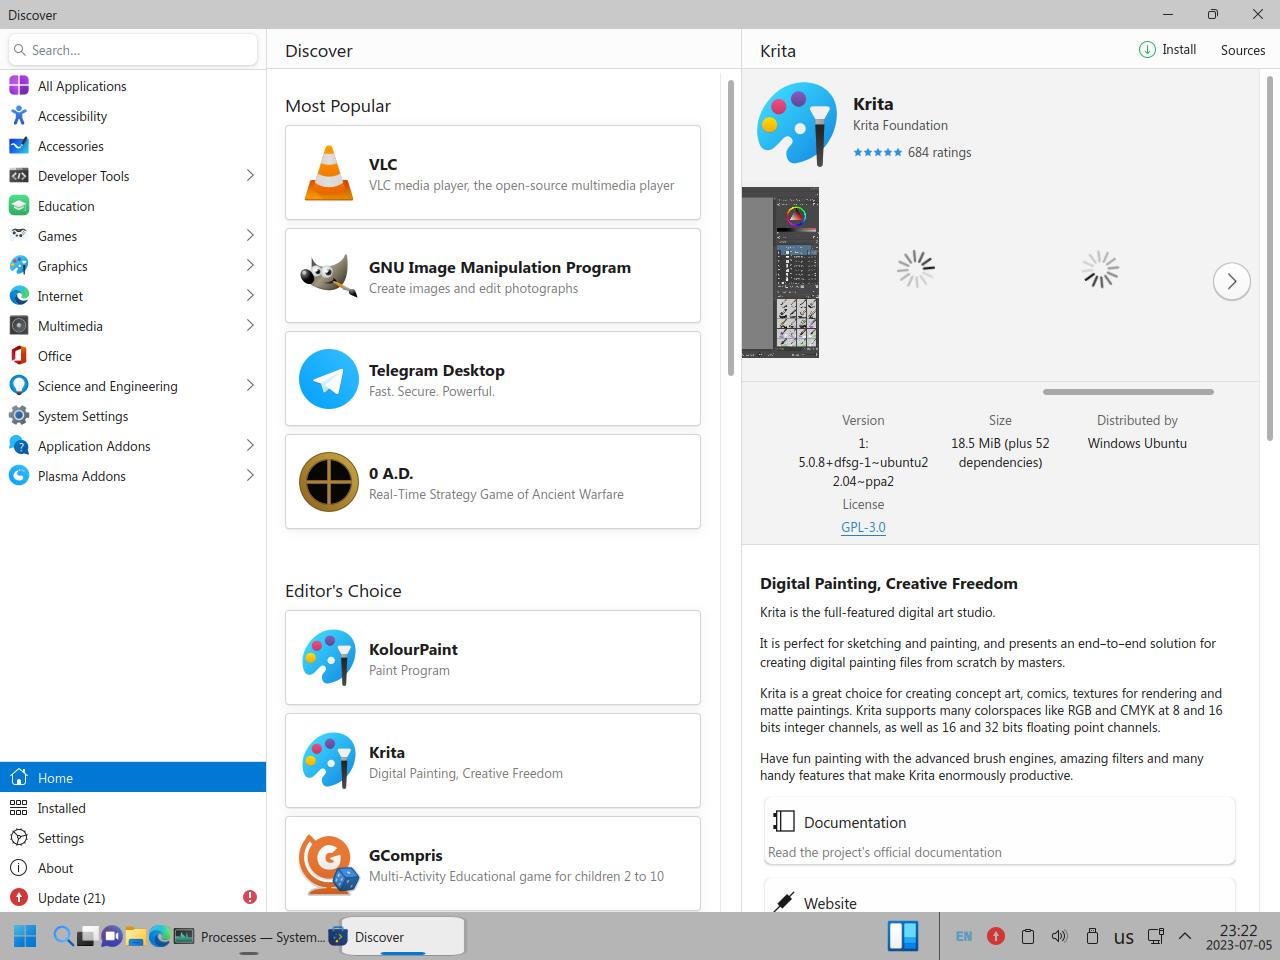
Task: Select the System Settings category icon
Action: (x=19, y=416)
